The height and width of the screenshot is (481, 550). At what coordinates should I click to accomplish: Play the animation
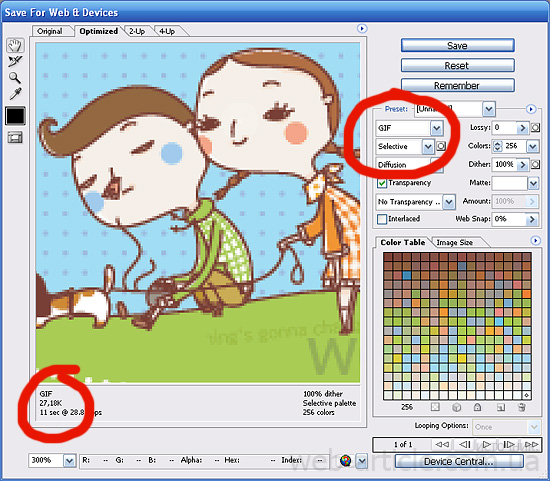487,445
